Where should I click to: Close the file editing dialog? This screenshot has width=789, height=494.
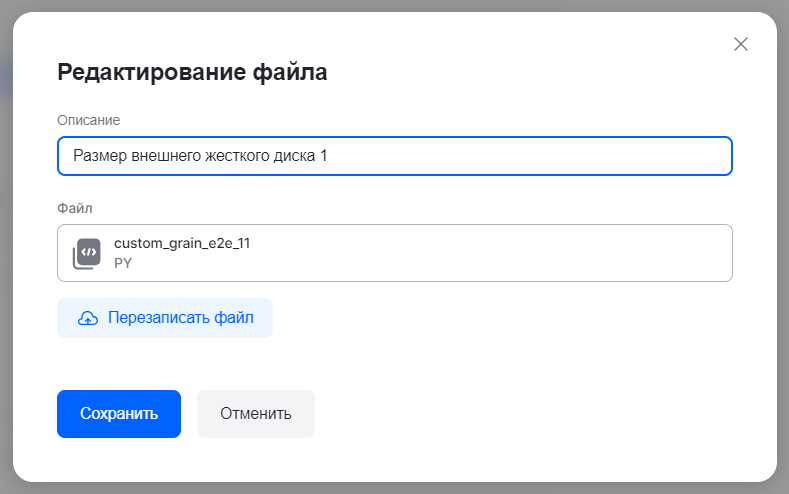(x=741, y=44)
